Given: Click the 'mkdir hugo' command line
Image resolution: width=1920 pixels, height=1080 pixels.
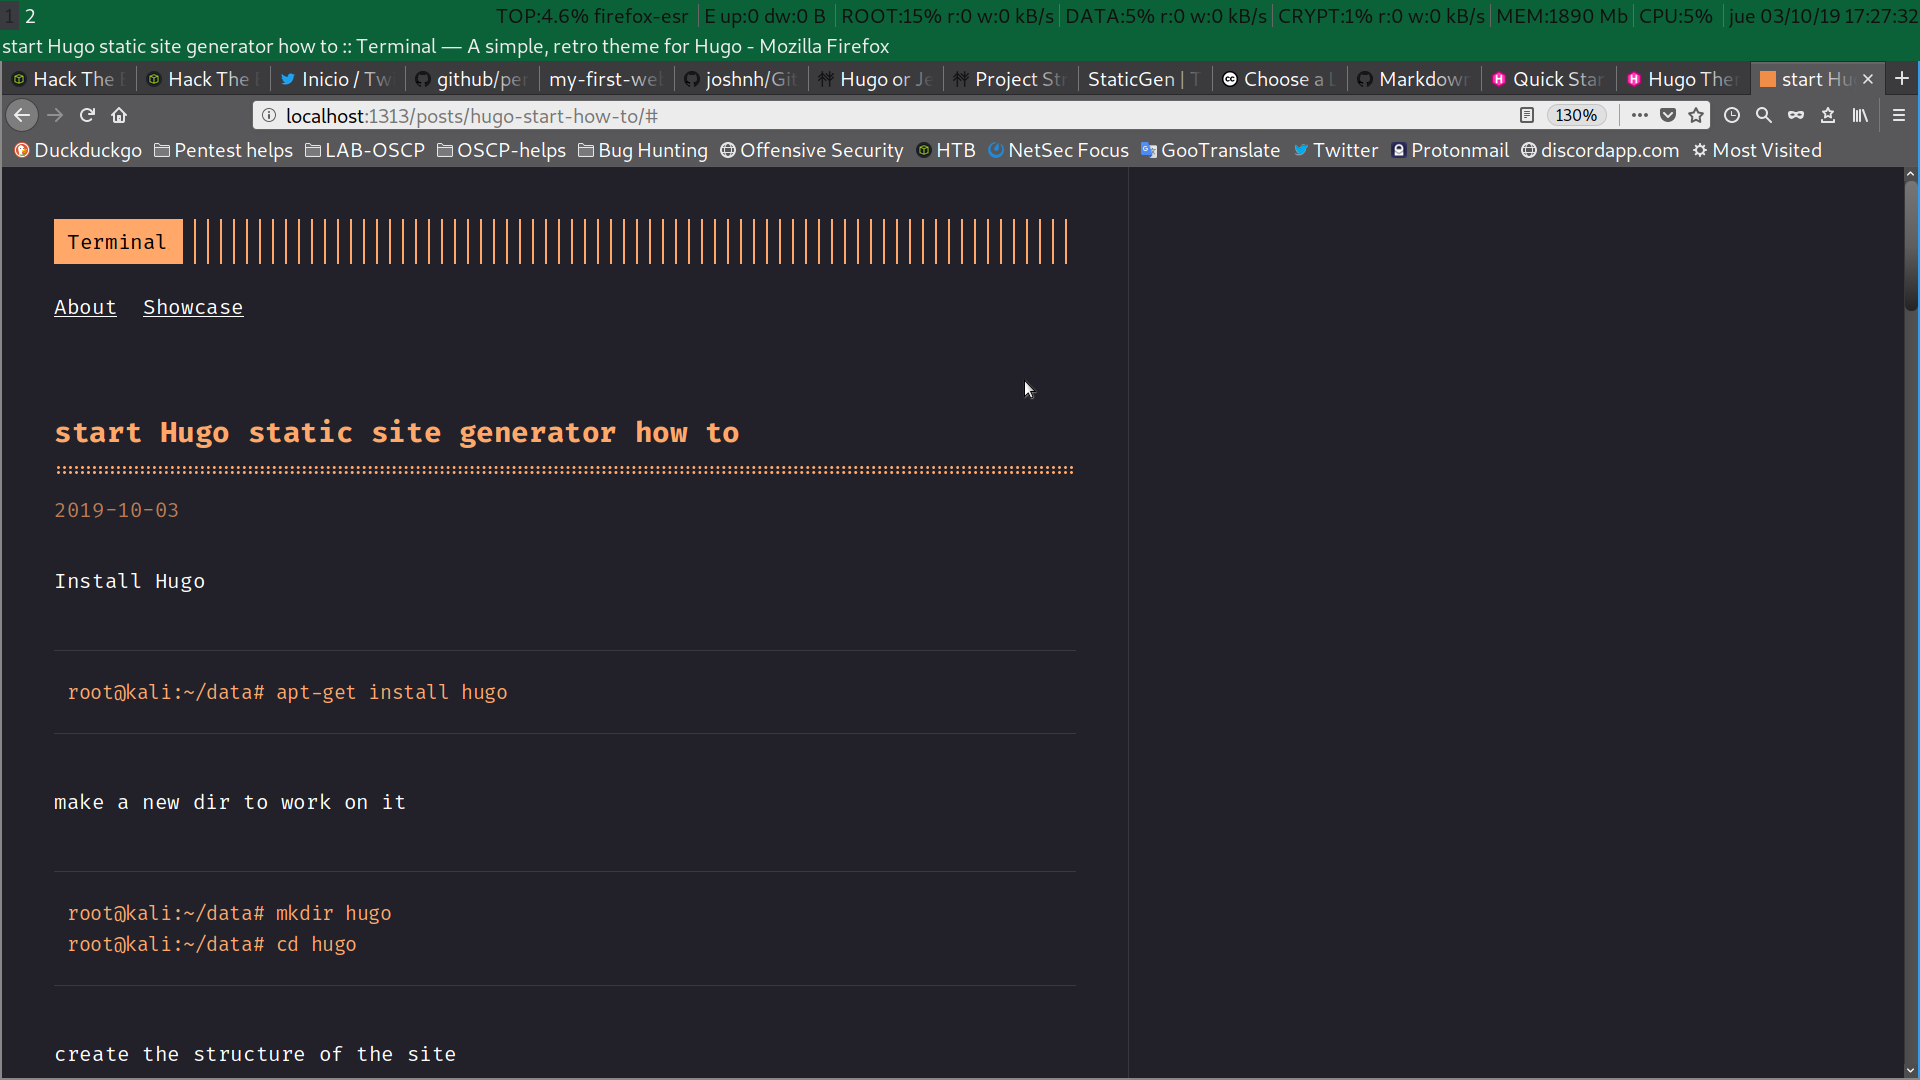Looking at the screenshot, I should click(x=230, y=914).
